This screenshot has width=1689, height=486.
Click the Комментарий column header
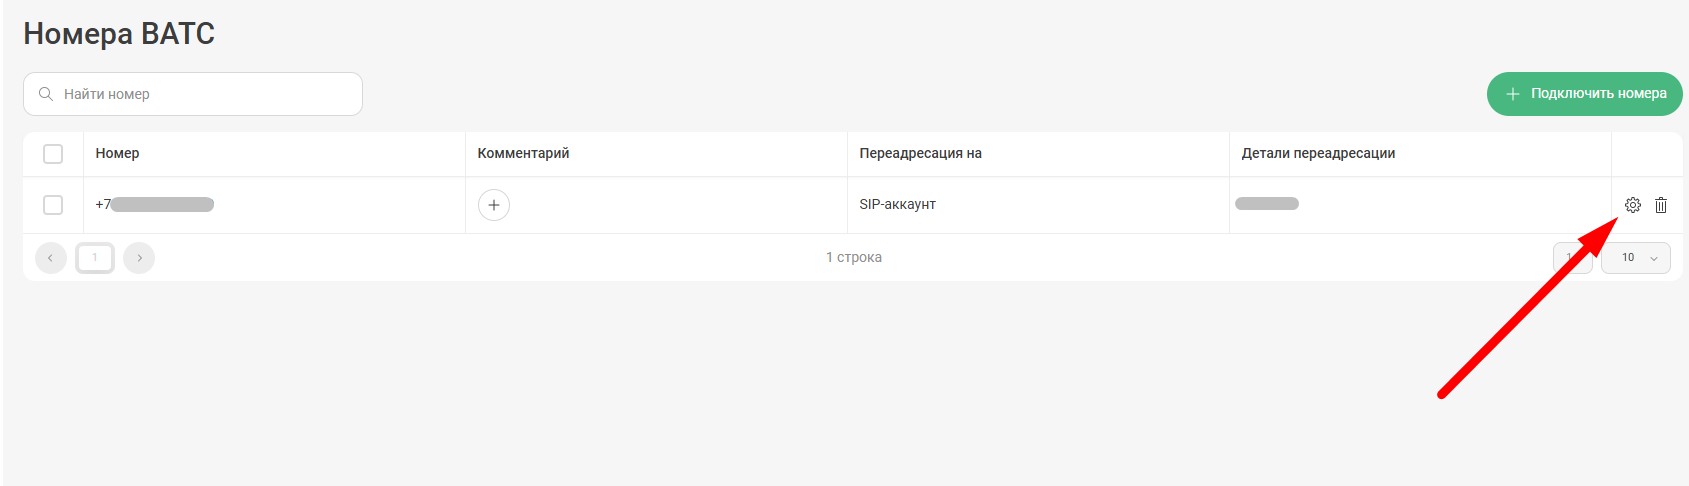coord(523,154)
